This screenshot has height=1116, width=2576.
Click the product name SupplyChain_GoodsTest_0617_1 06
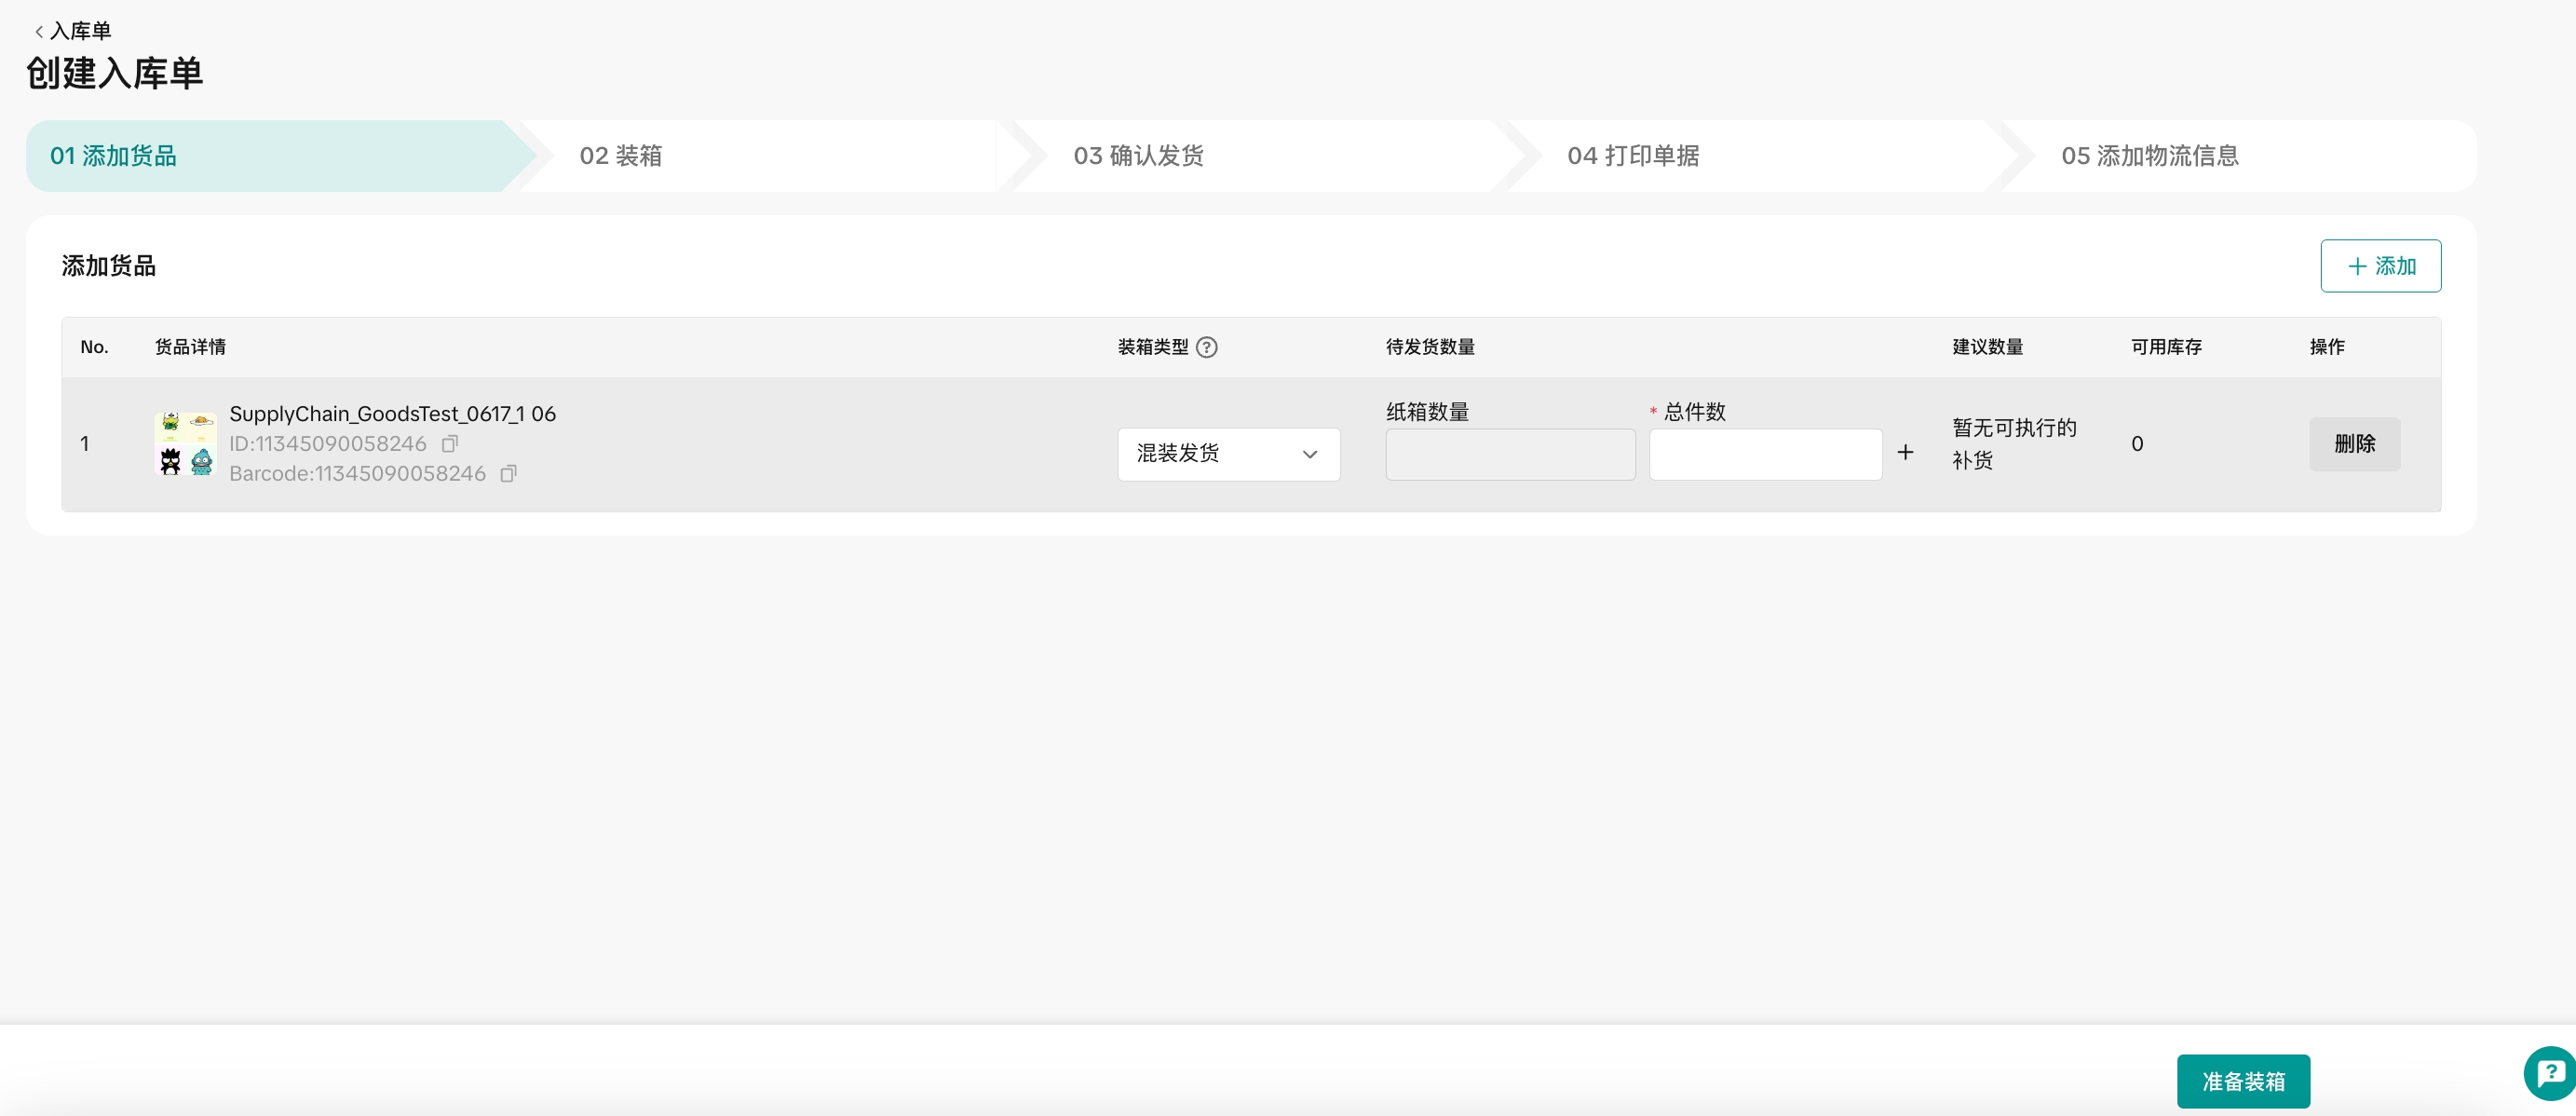[x=392, y=414]
